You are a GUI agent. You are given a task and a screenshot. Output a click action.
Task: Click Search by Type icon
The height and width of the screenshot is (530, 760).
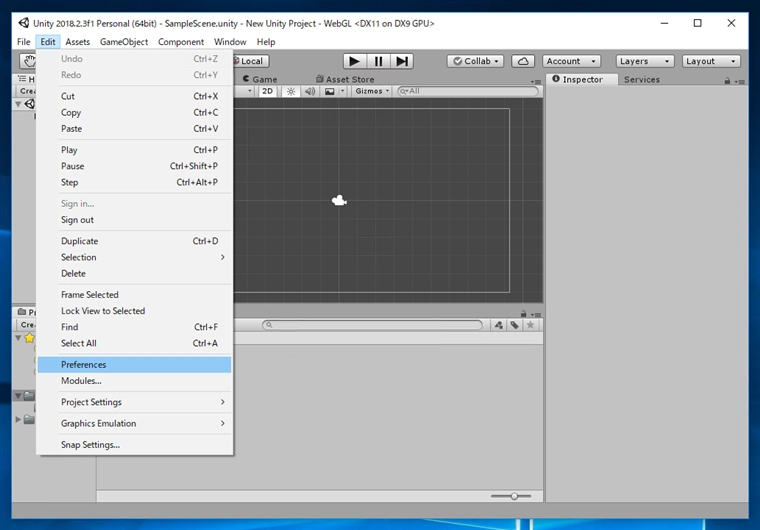click(x=499, y=325)
